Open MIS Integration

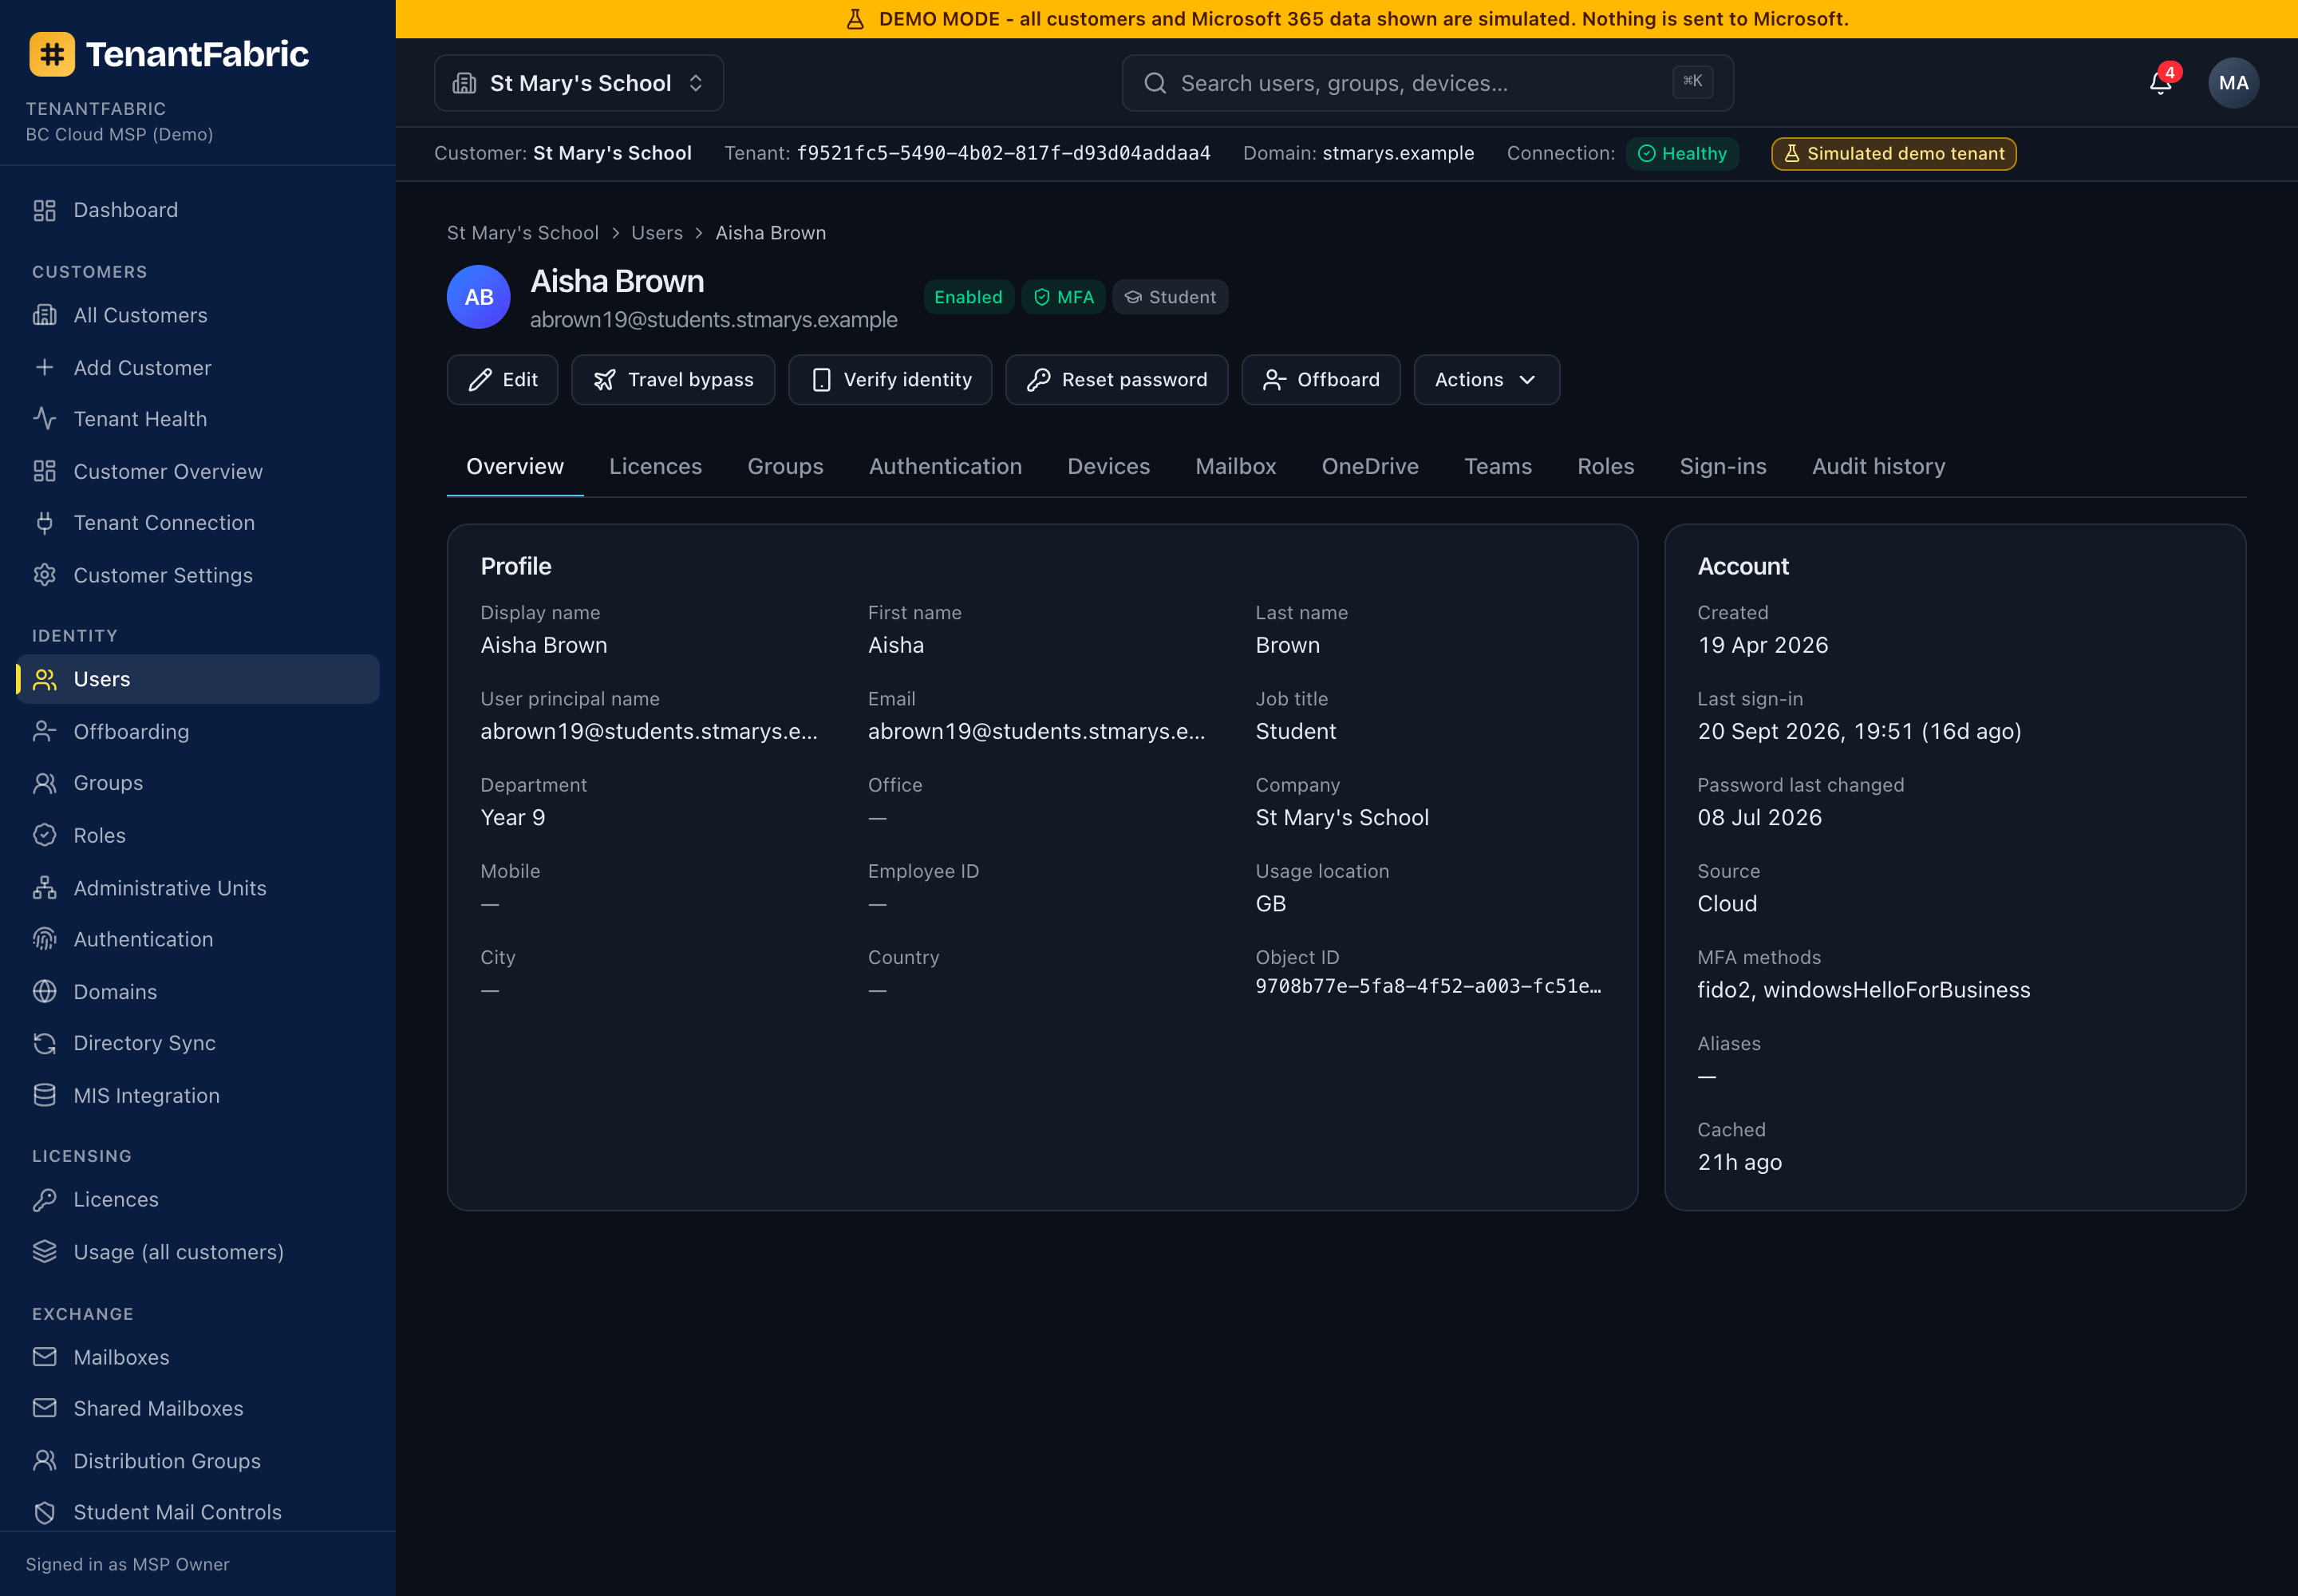[198, 1095]
